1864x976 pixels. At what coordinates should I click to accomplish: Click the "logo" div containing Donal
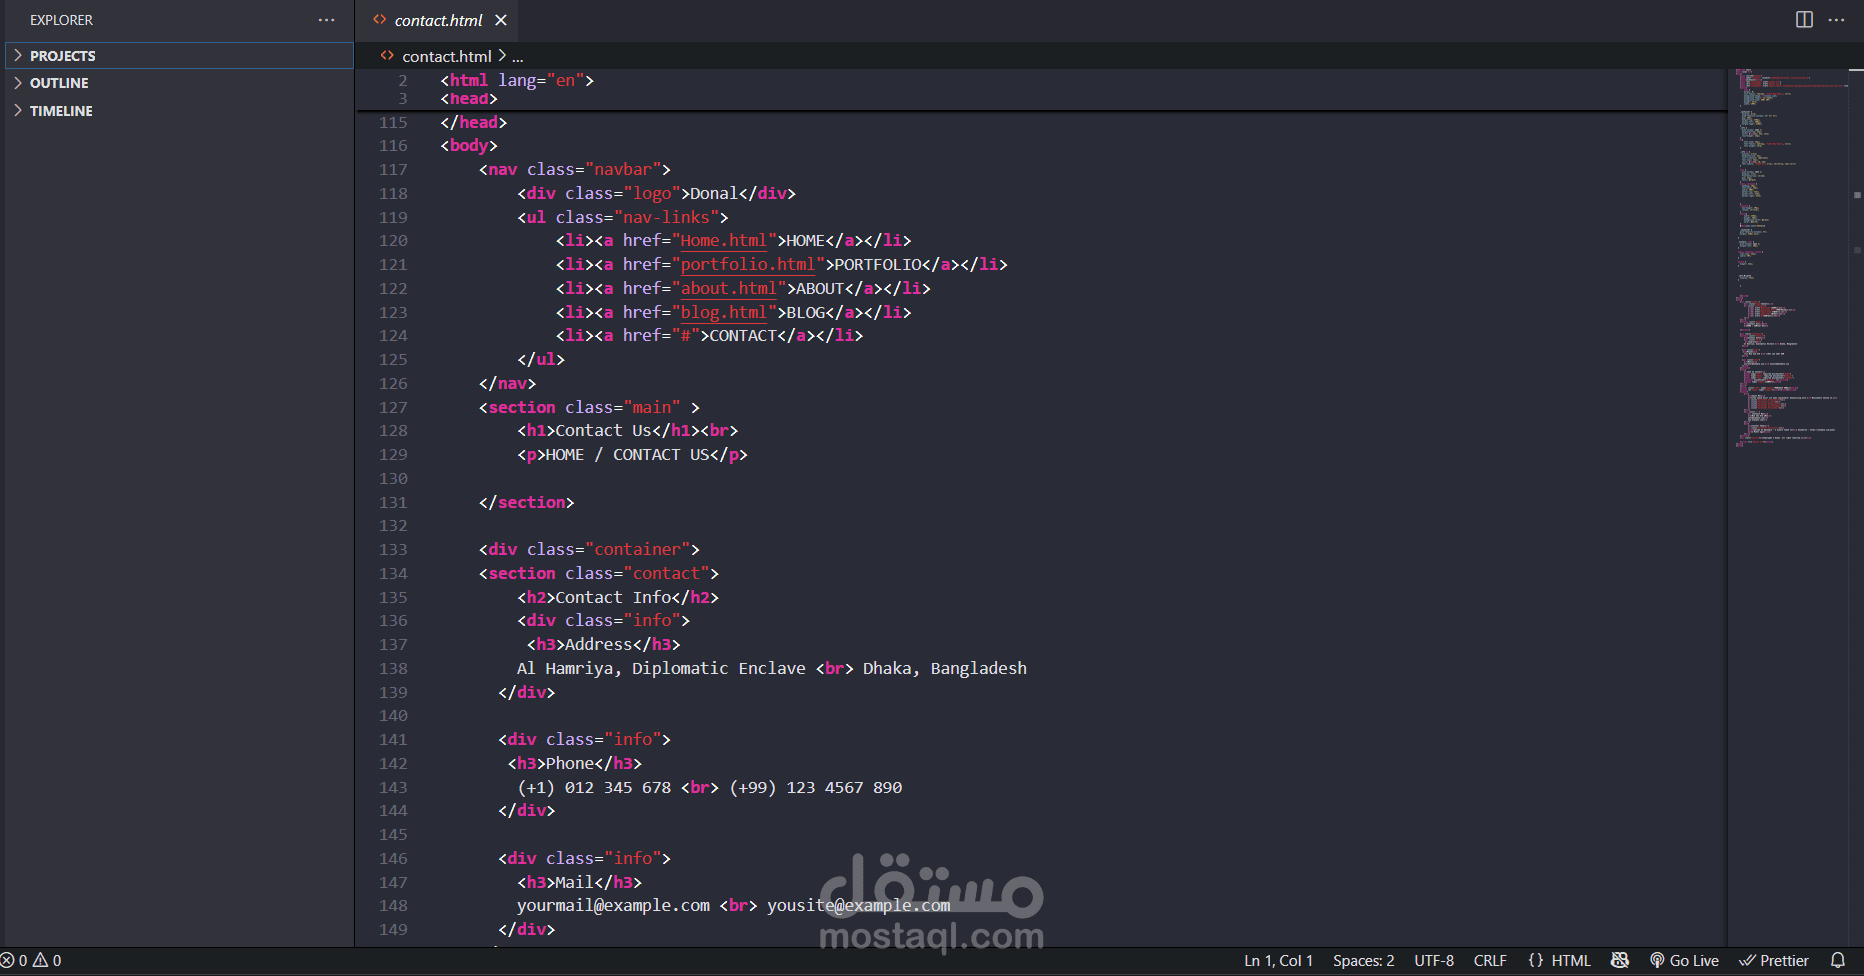click(x=657, y=193)
